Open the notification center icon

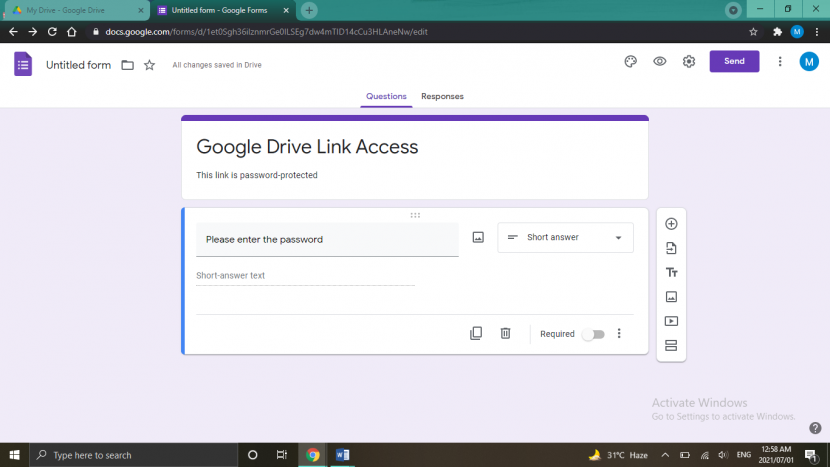[810, 455]
